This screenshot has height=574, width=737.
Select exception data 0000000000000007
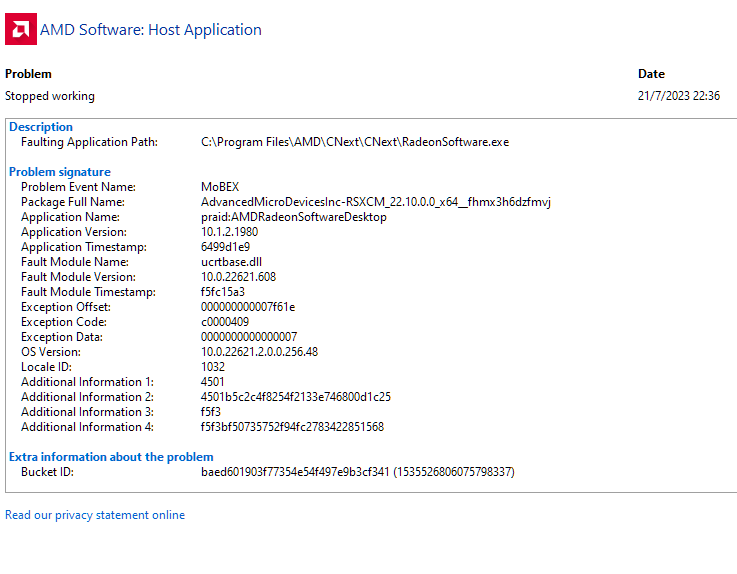click(x=249, y=337)
